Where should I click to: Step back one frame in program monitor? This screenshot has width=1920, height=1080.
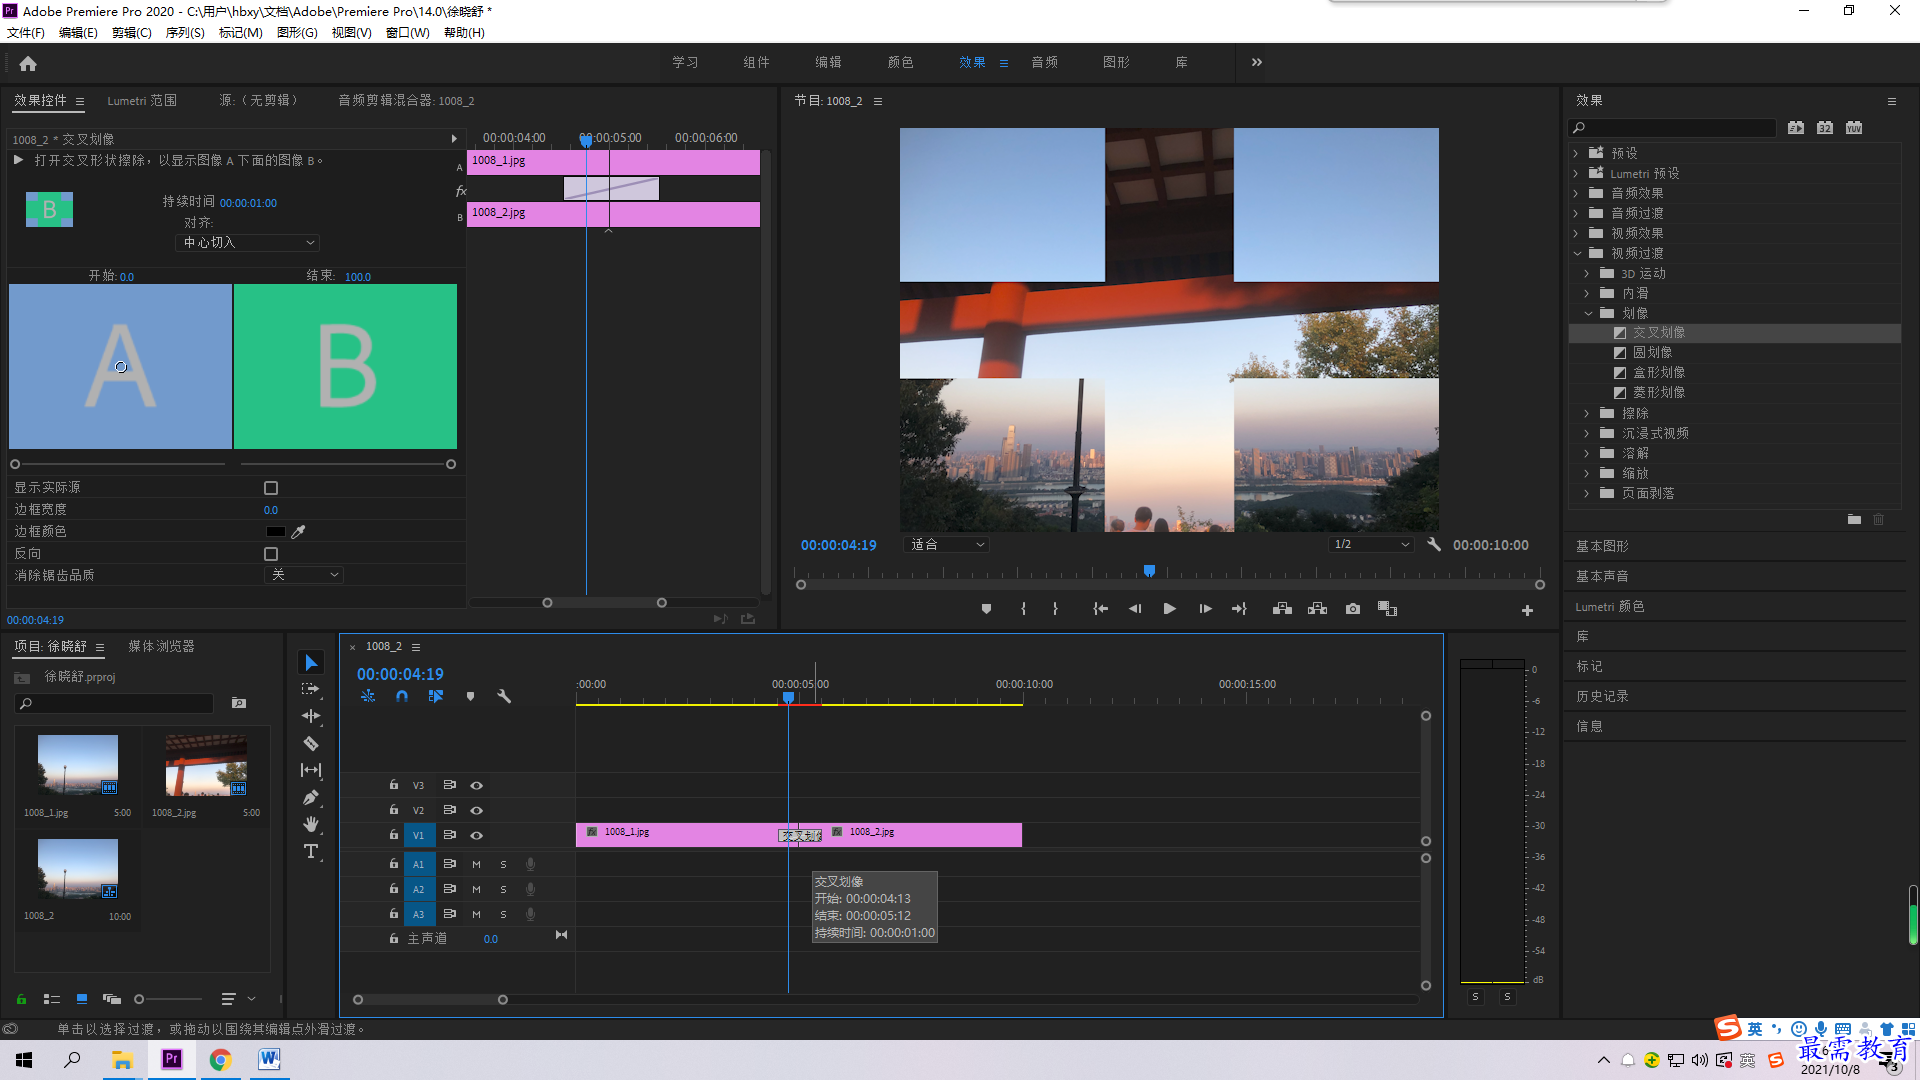(1135, 609)
